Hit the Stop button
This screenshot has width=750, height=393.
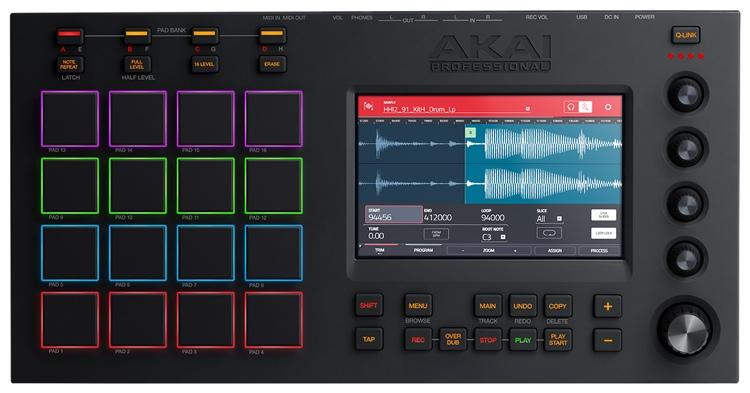[488, 340]
